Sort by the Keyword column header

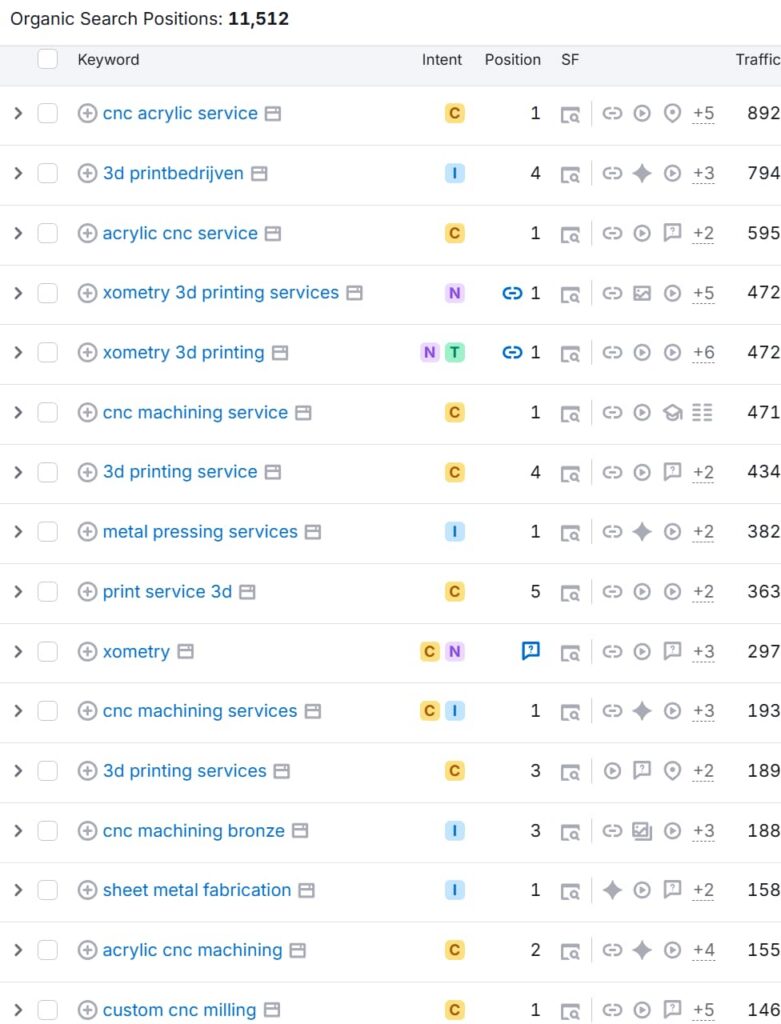[x=108, y=59]
